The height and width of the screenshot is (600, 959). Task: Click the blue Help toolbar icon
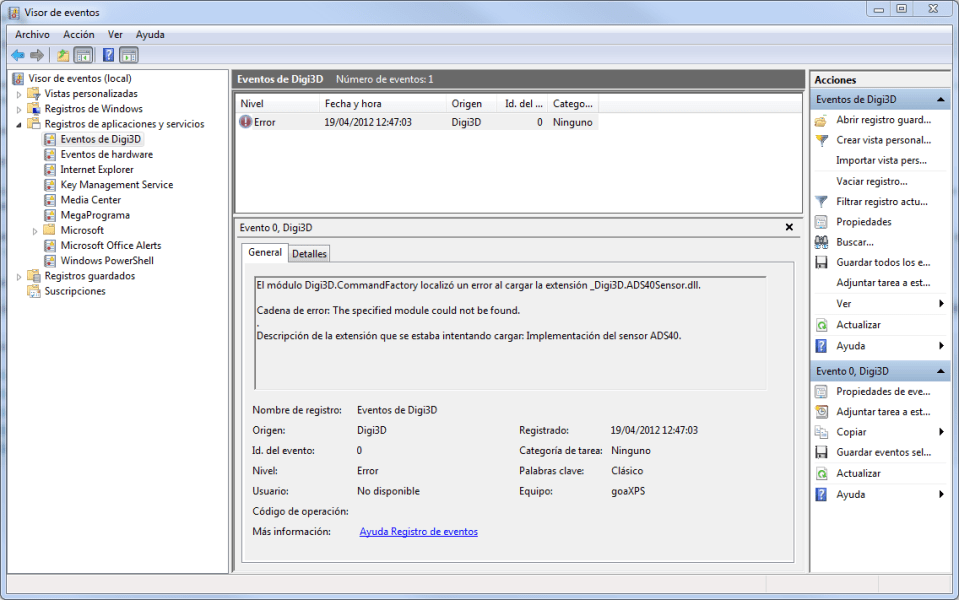(x=108, y=55)
